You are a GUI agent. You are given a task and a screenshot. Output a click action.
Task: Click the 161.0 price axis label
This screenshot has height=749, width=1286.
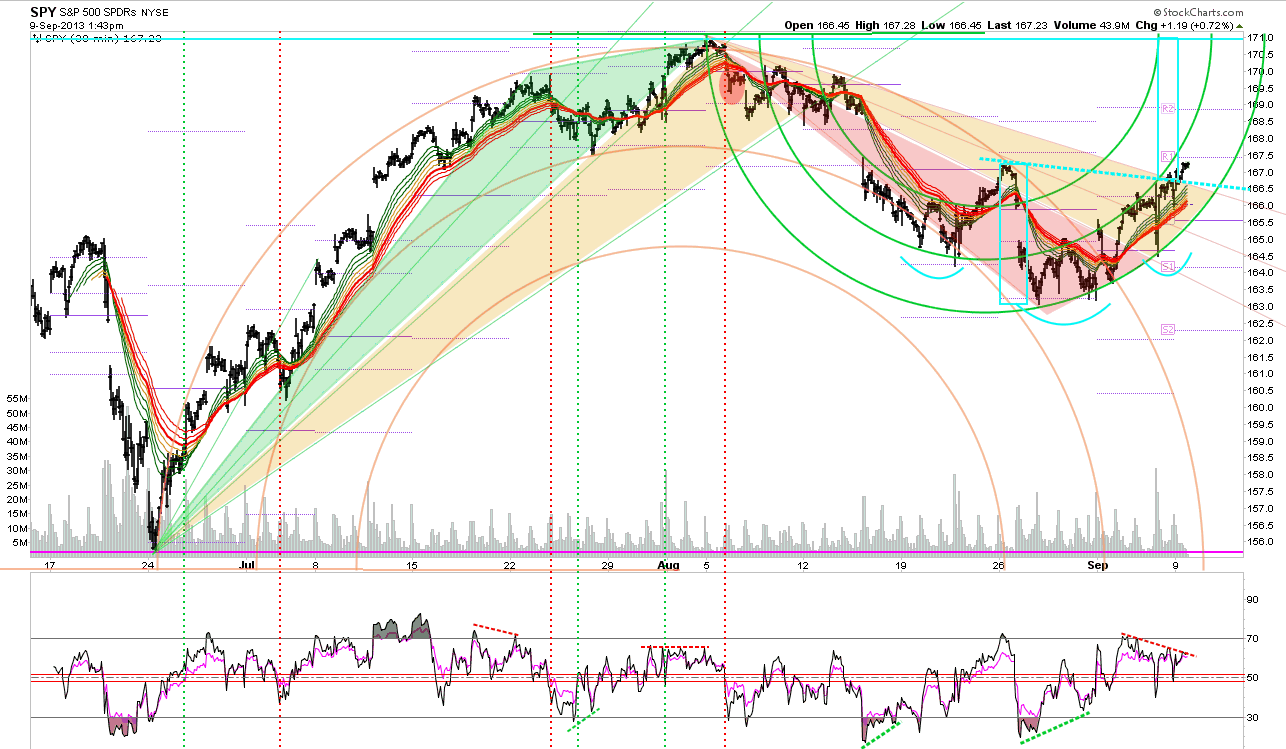(x=1259, y=374)
